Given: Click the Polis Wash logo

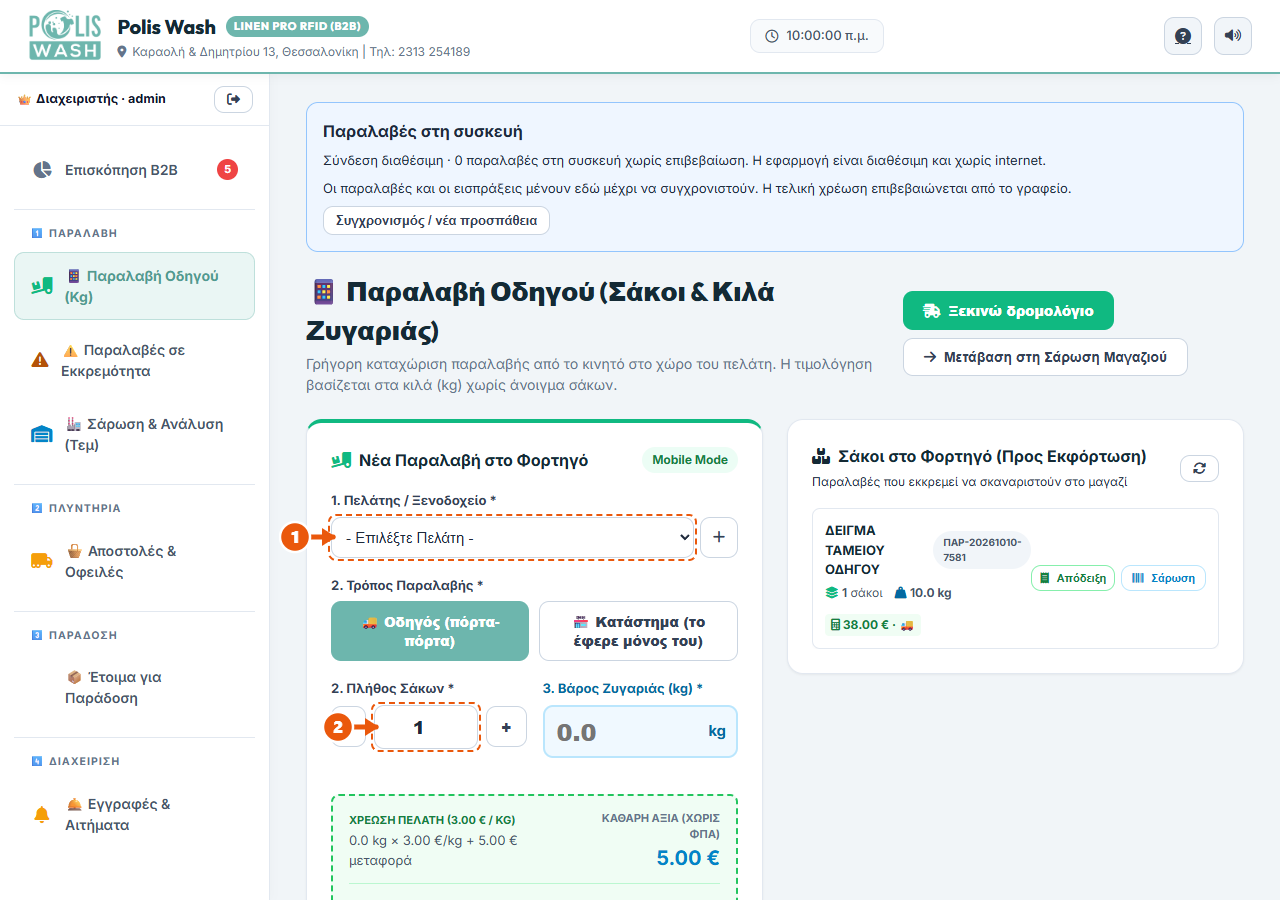Looking at the screenshot, I should (65, 36).
